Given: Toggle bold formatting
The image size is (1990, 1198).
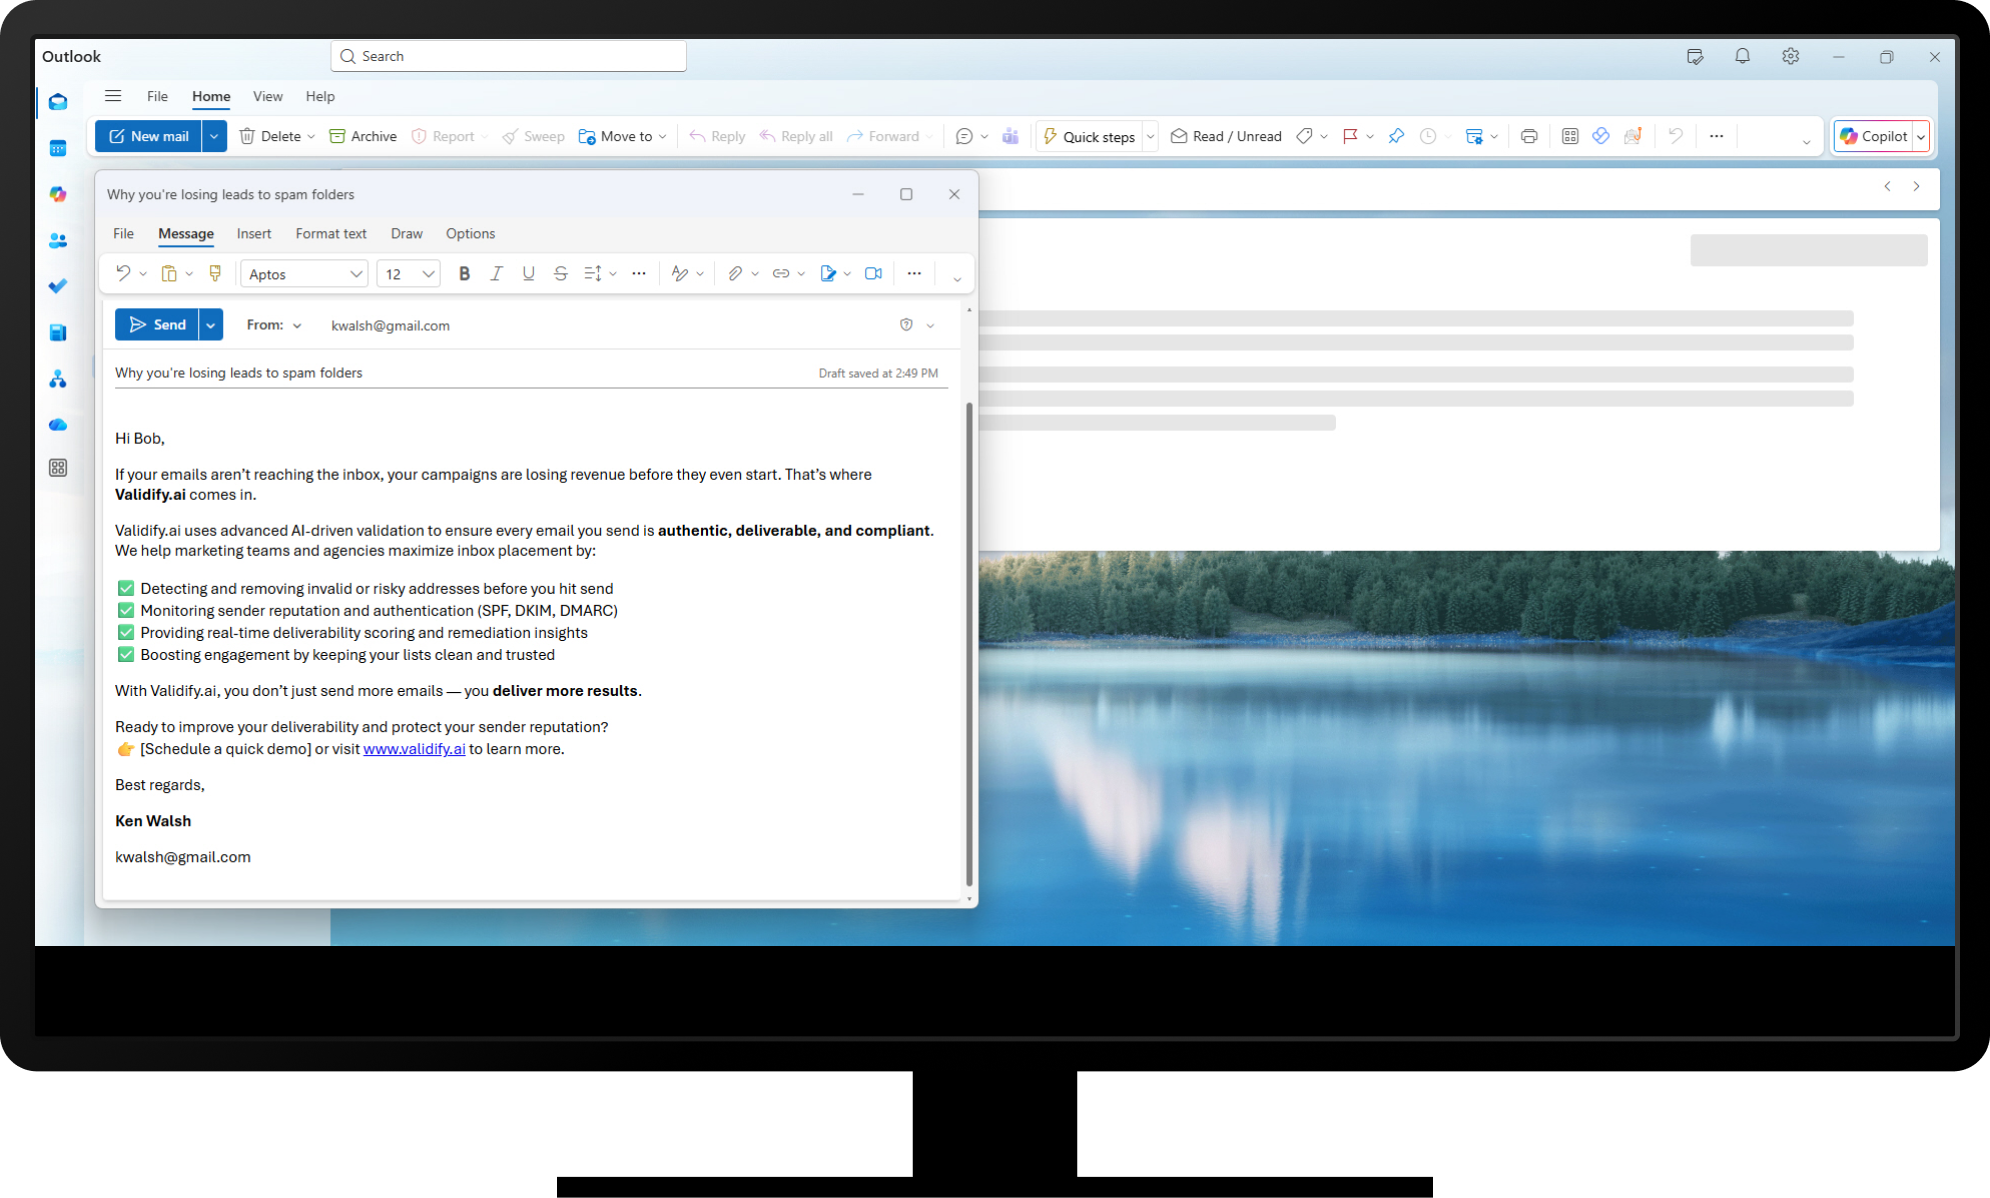Looking at the screenshot, I should click(x=464, y=273).
